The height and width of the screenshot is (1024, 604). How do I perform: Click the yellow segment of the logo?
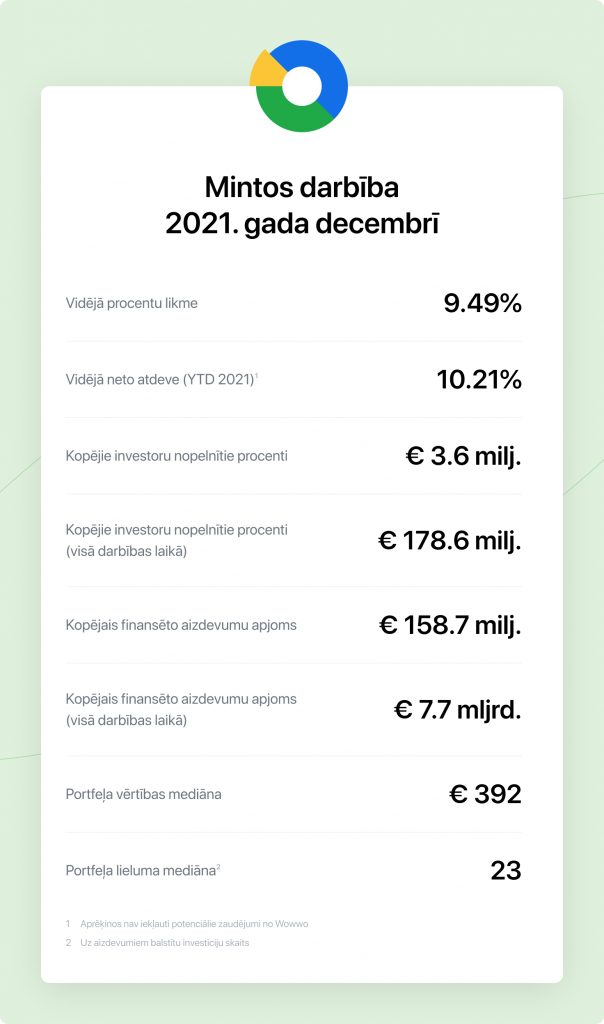click(266, 72)
